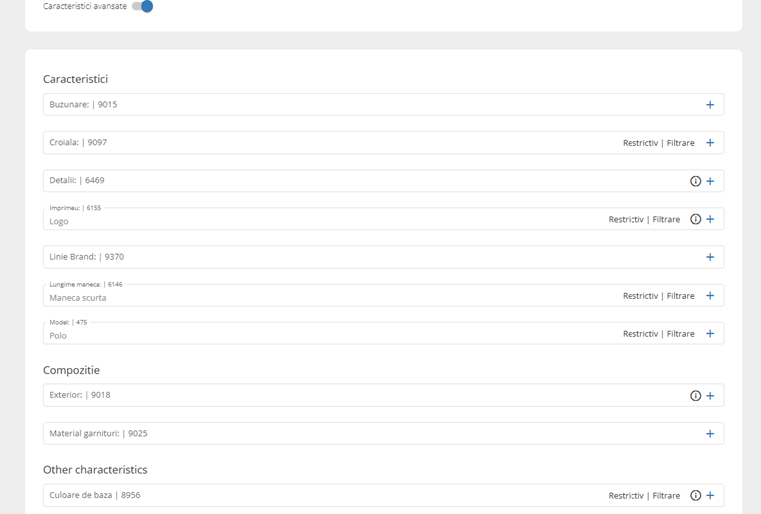Click Restrictiv | Filtrare in Lungime maneca row
This screenshot has width=761, height=514.
658,296
